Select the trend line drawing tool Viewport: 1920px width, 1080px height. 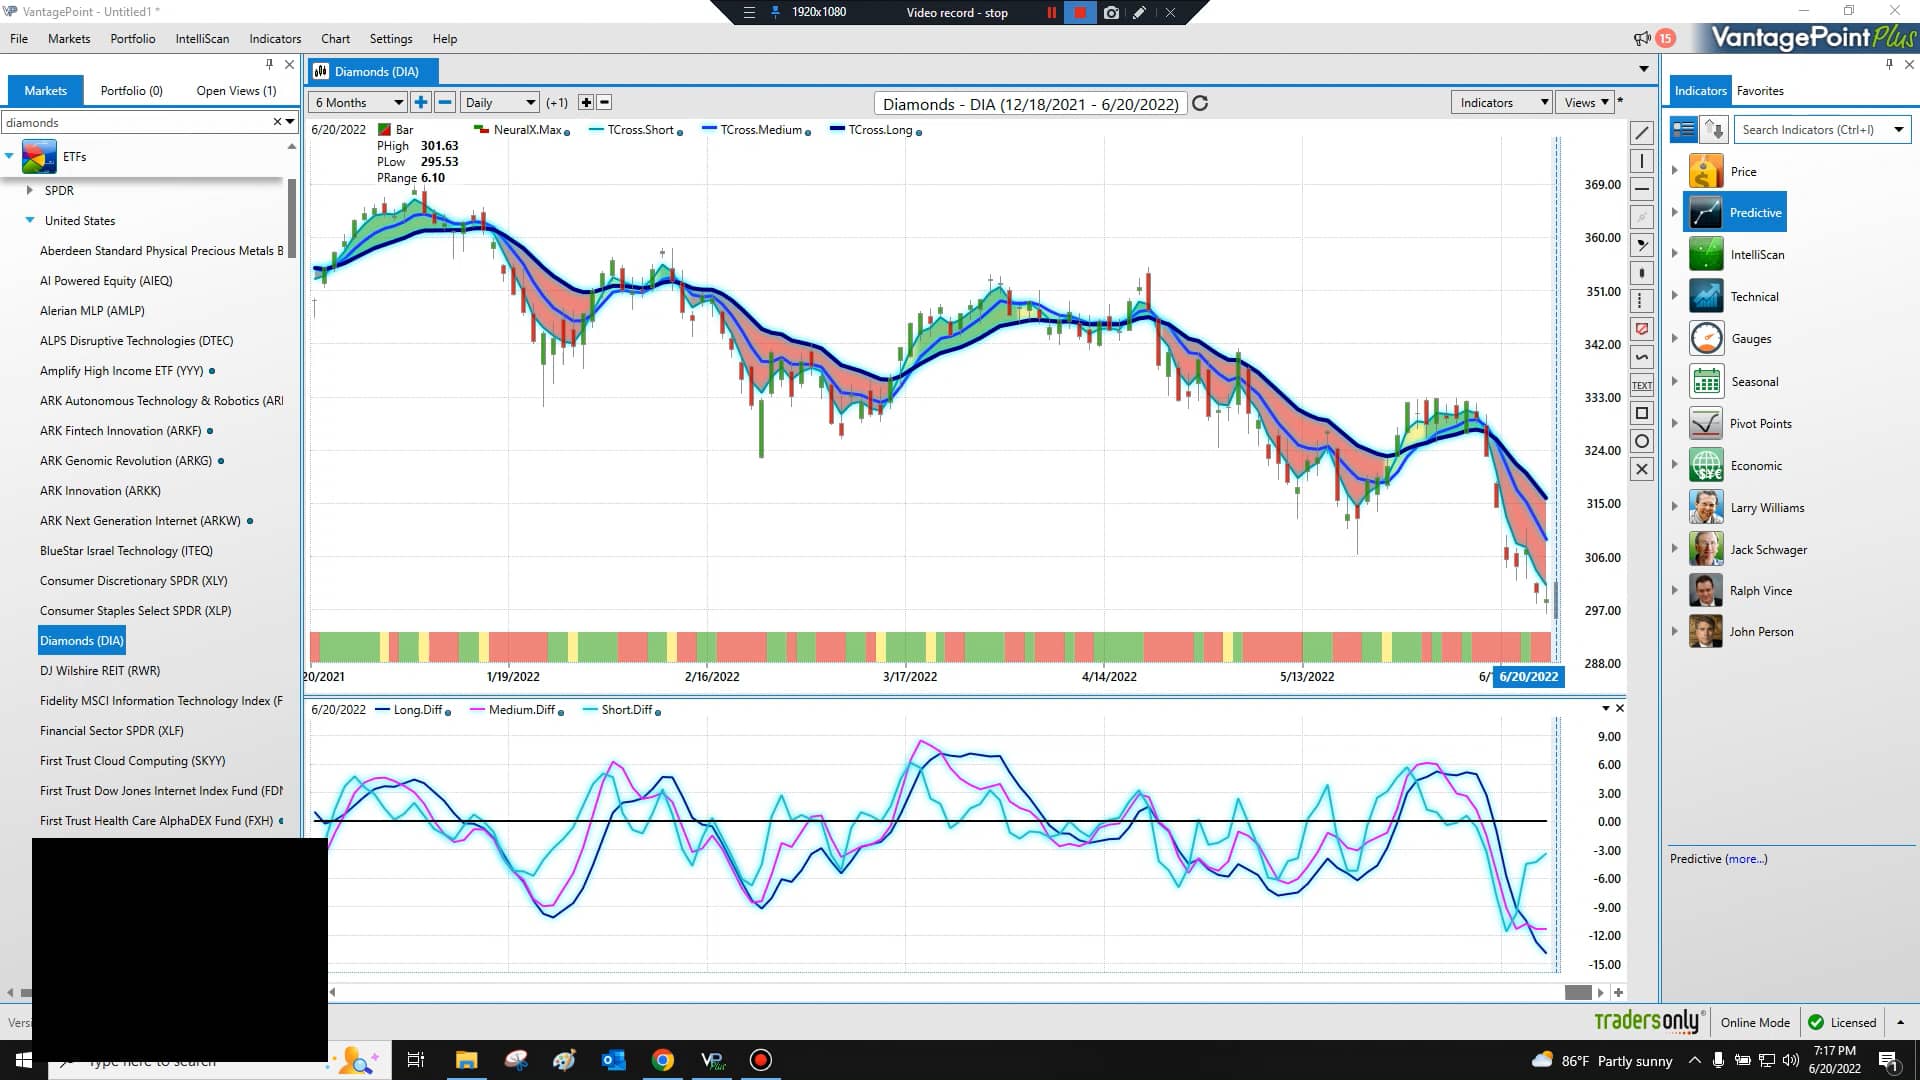(x=1641, y=133)
